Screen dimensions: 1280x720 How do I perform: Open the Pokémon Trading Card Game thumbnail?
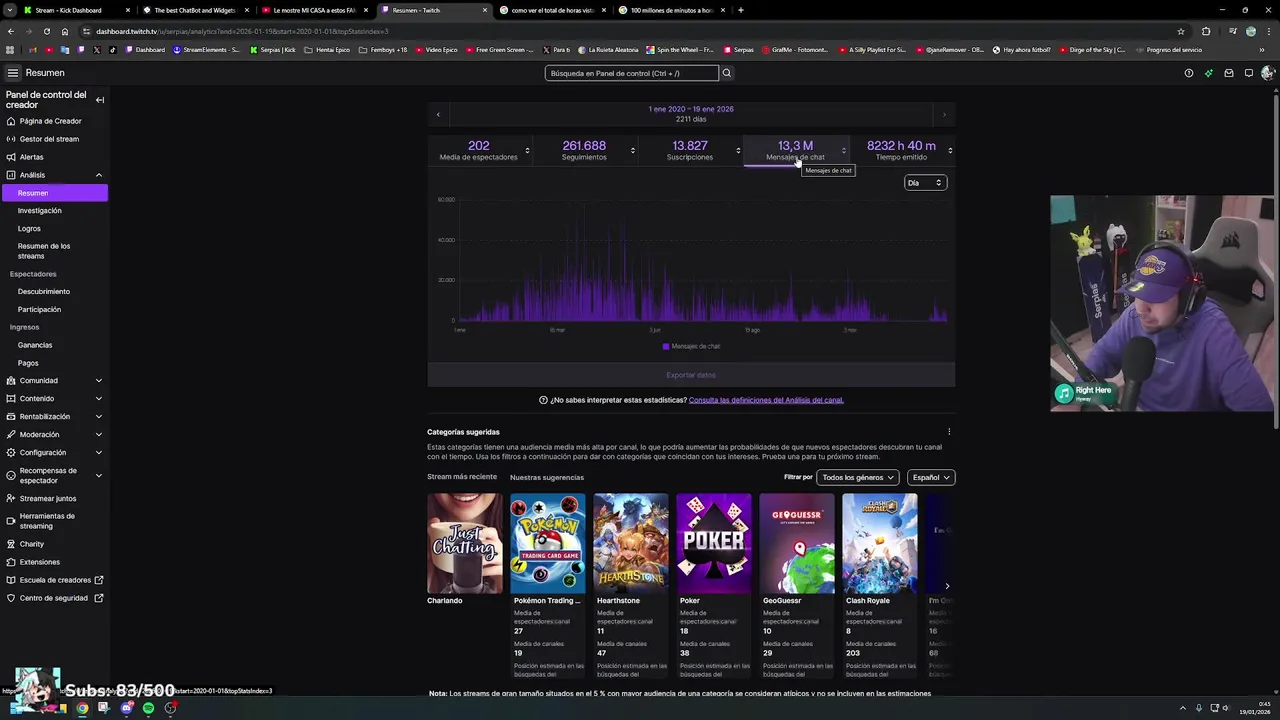(548, 543)
